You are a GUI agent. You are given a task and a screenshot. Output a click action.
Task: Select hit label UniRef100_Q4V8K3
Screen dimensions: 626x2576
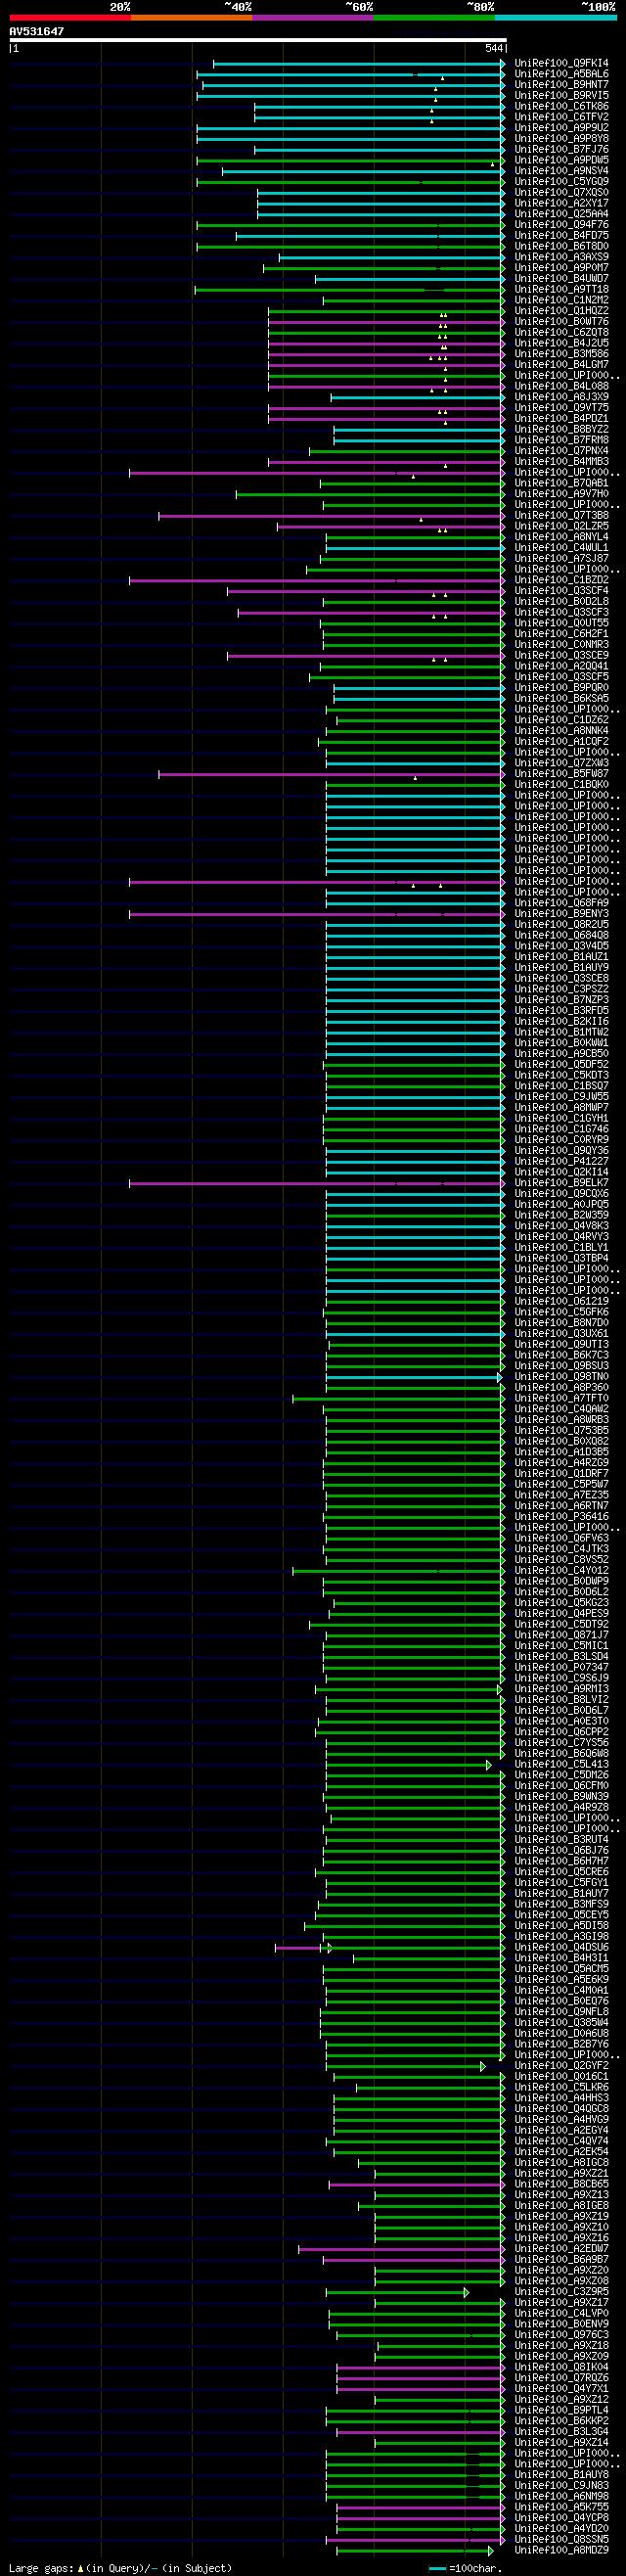pyautogui.click(x=561, y=1226)
